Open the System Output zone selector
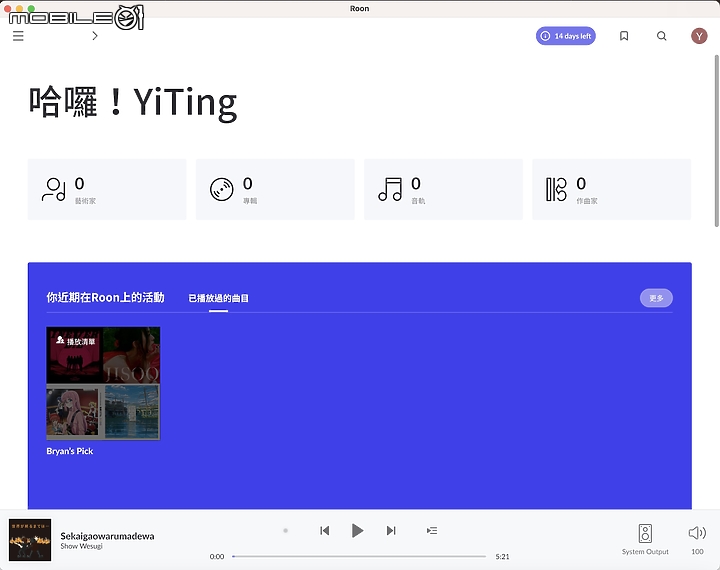The image size is (720, 570). 645,539
